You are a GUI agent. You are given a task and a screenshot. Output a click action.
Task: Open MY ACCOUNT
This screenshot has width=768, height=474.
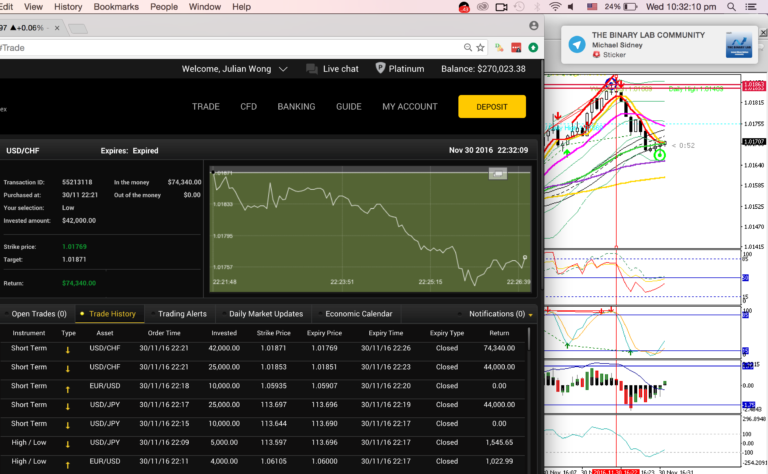click(x=410, y=107)
